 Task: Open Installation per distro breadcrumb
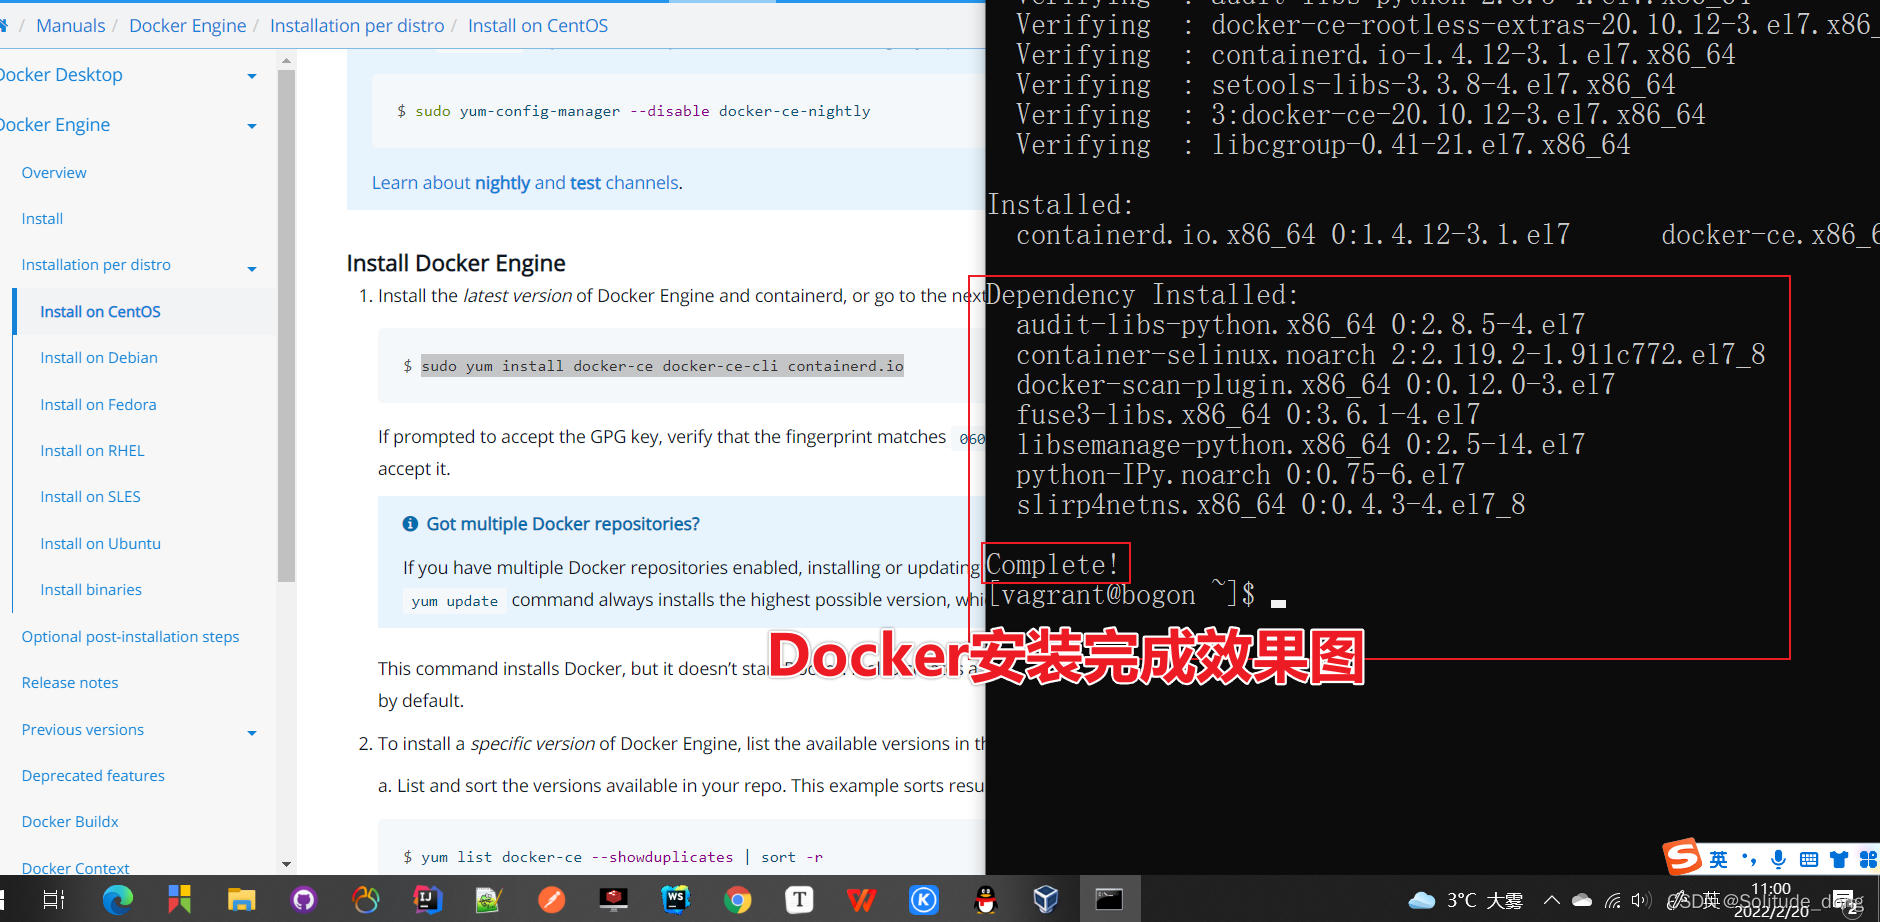pyautogui.click(x=357, y=25)
